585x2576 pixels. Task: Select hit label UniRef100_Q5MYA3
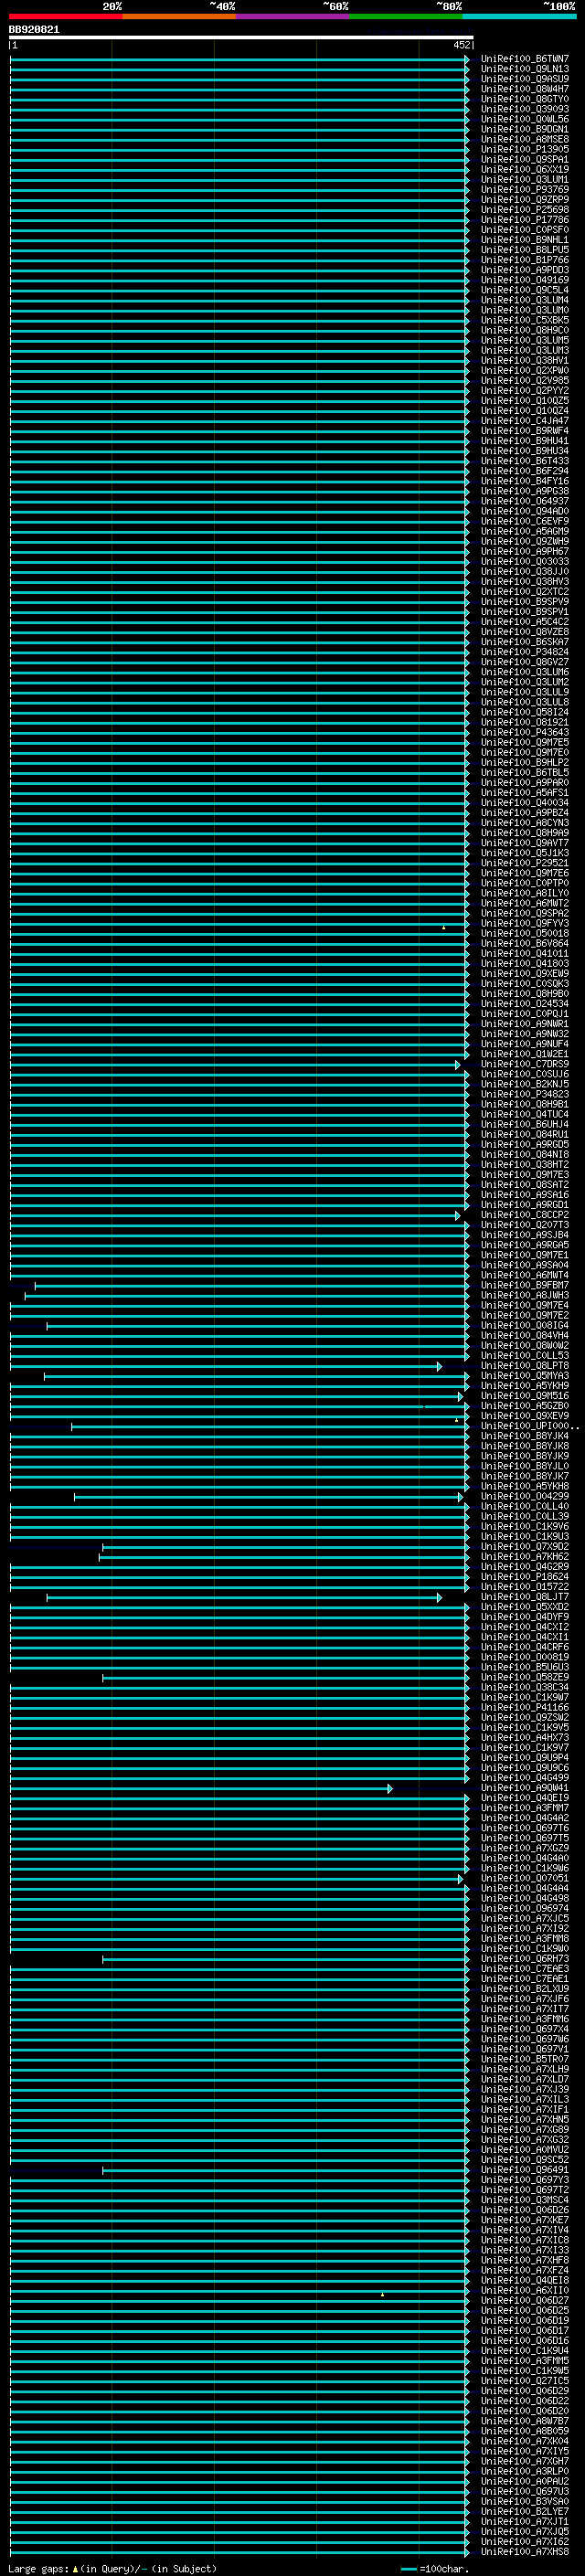[x=525, y=1376]
